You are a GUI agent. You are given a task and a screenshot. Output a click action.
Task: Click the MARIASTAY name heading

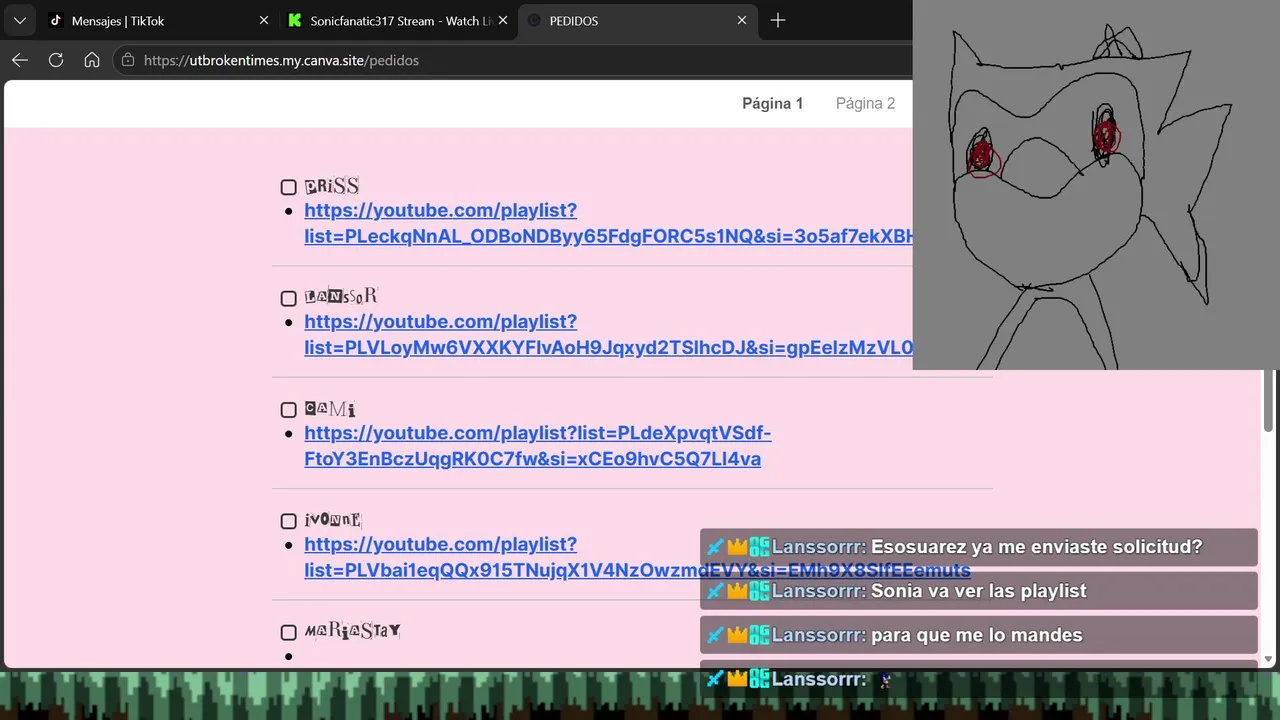(x=352, y=631)
